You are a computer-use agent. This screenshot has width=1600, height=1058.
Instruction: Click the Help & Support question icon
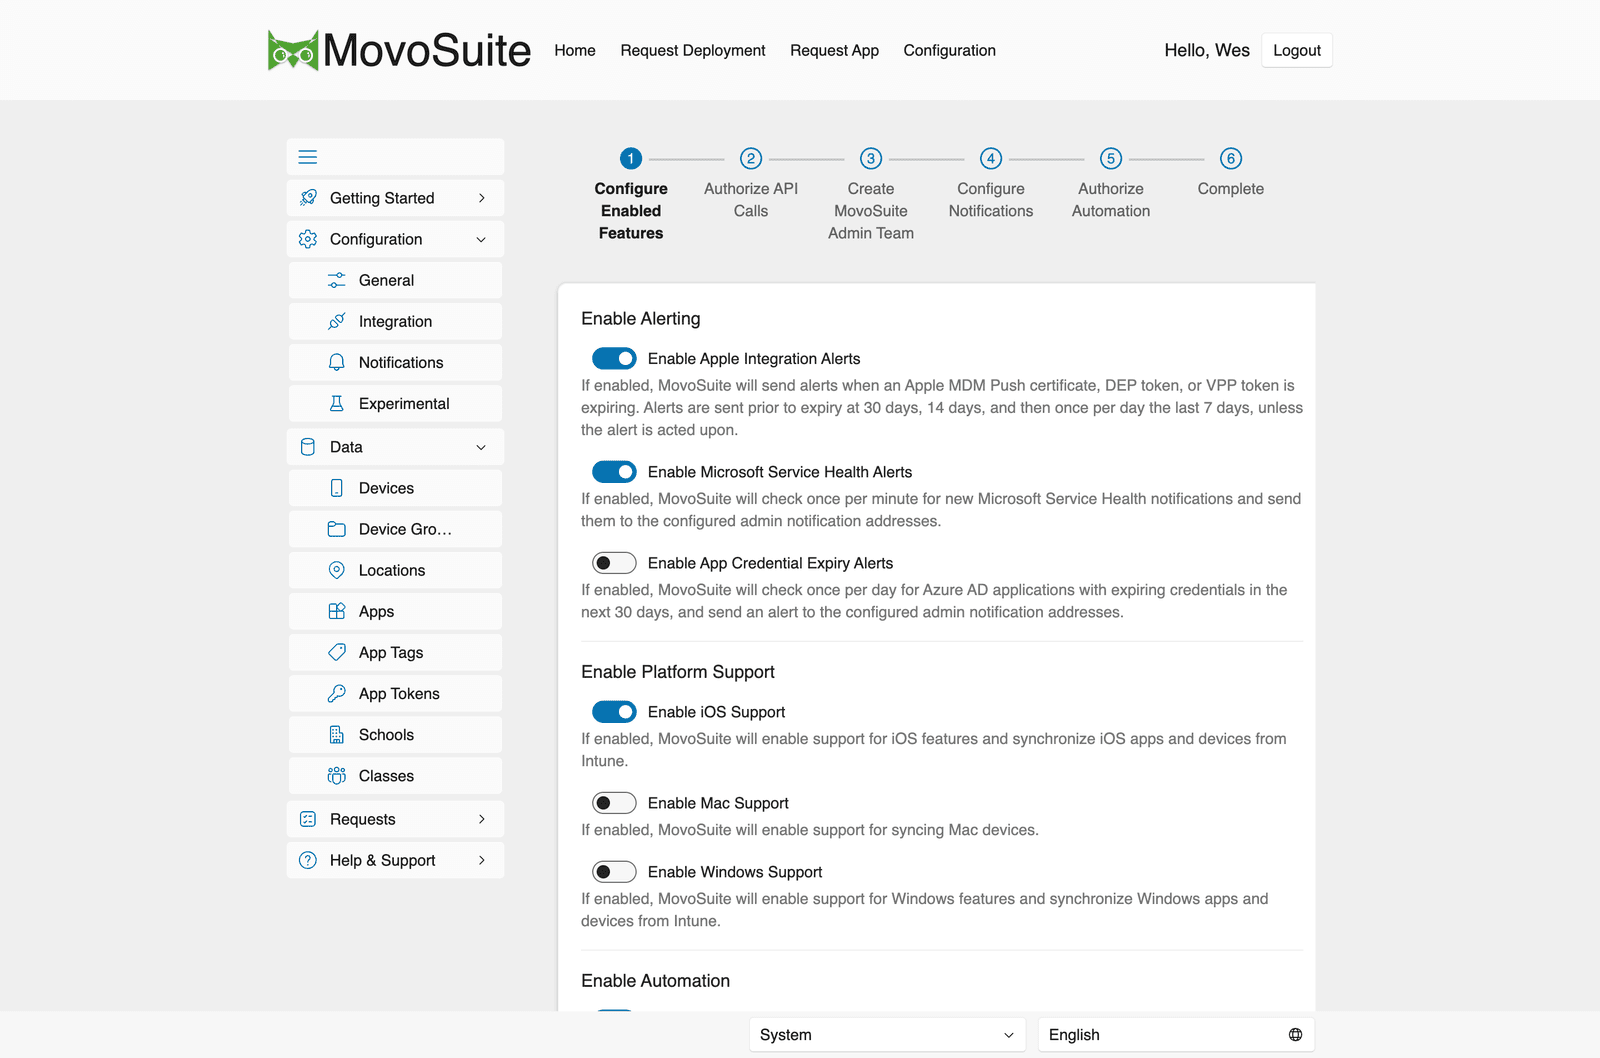click(x=308, y=860)
